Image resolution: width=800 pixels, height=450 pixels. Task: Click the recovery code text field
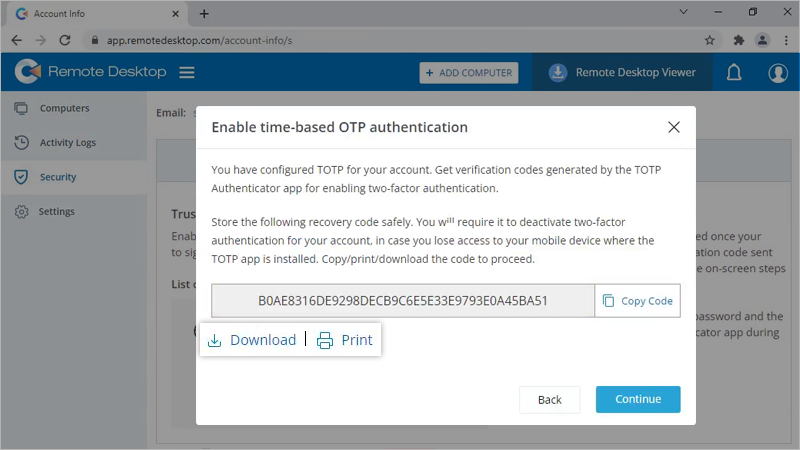(403, 301)
